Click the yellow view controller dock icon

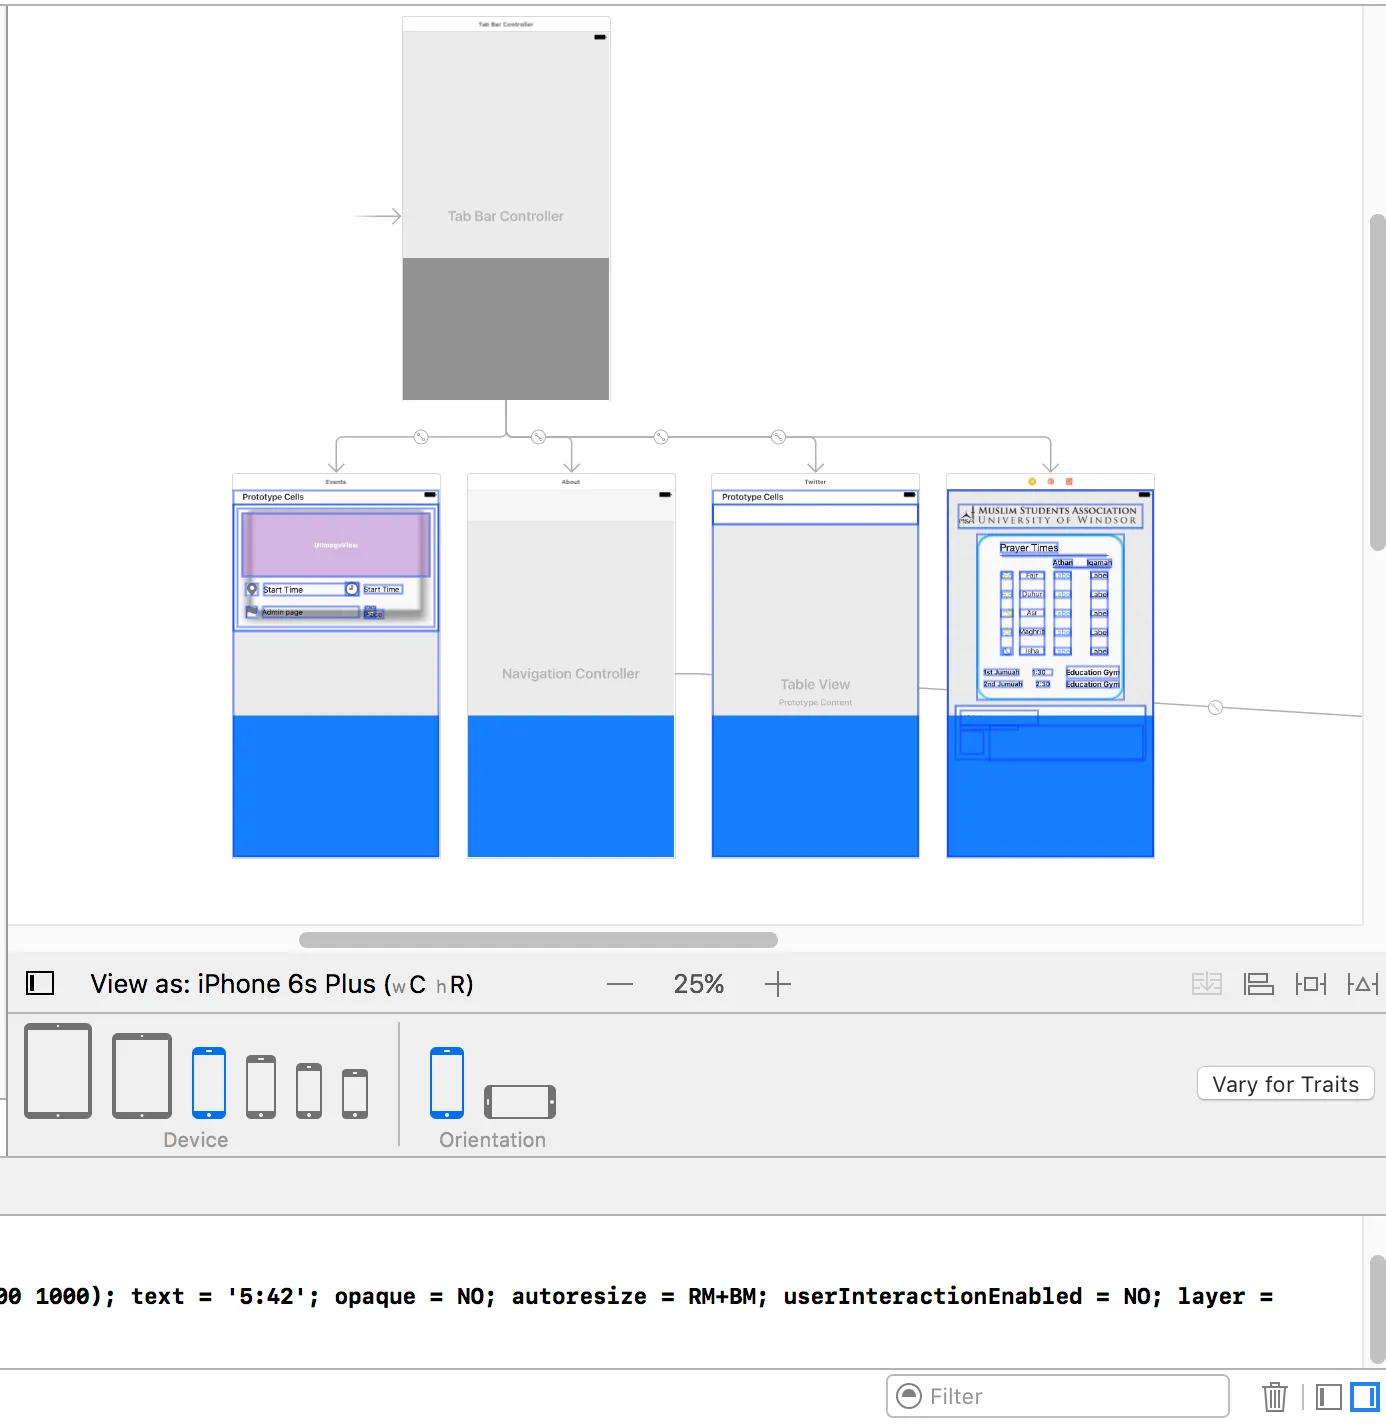point(1032,482)
